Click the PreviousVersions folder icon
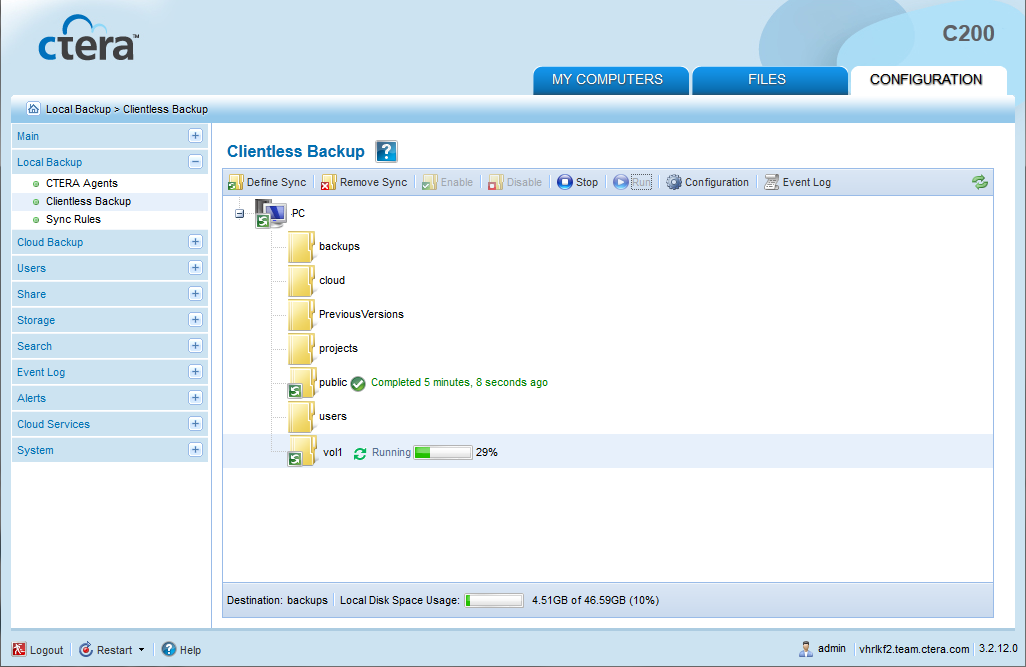 301,315
